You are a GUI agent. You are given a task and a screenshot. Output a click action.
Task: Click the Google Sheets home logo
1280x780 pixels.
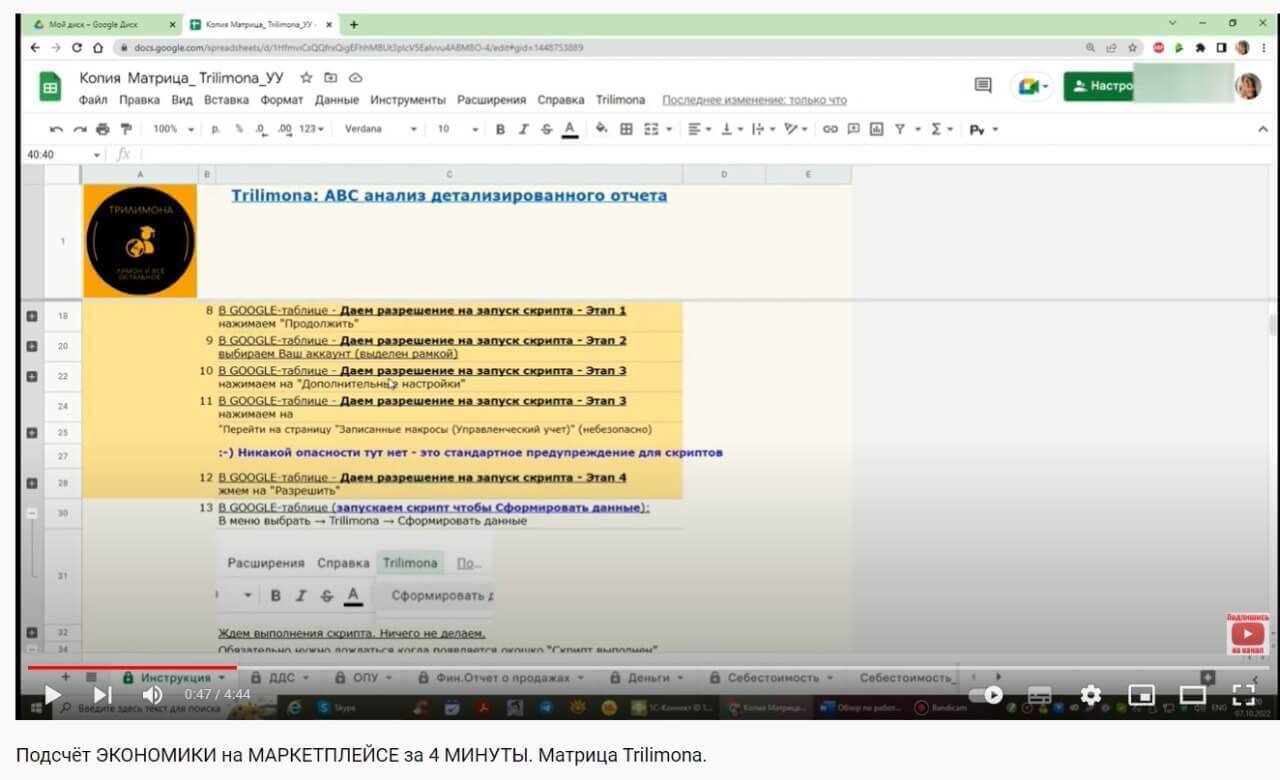pos(50,88)
